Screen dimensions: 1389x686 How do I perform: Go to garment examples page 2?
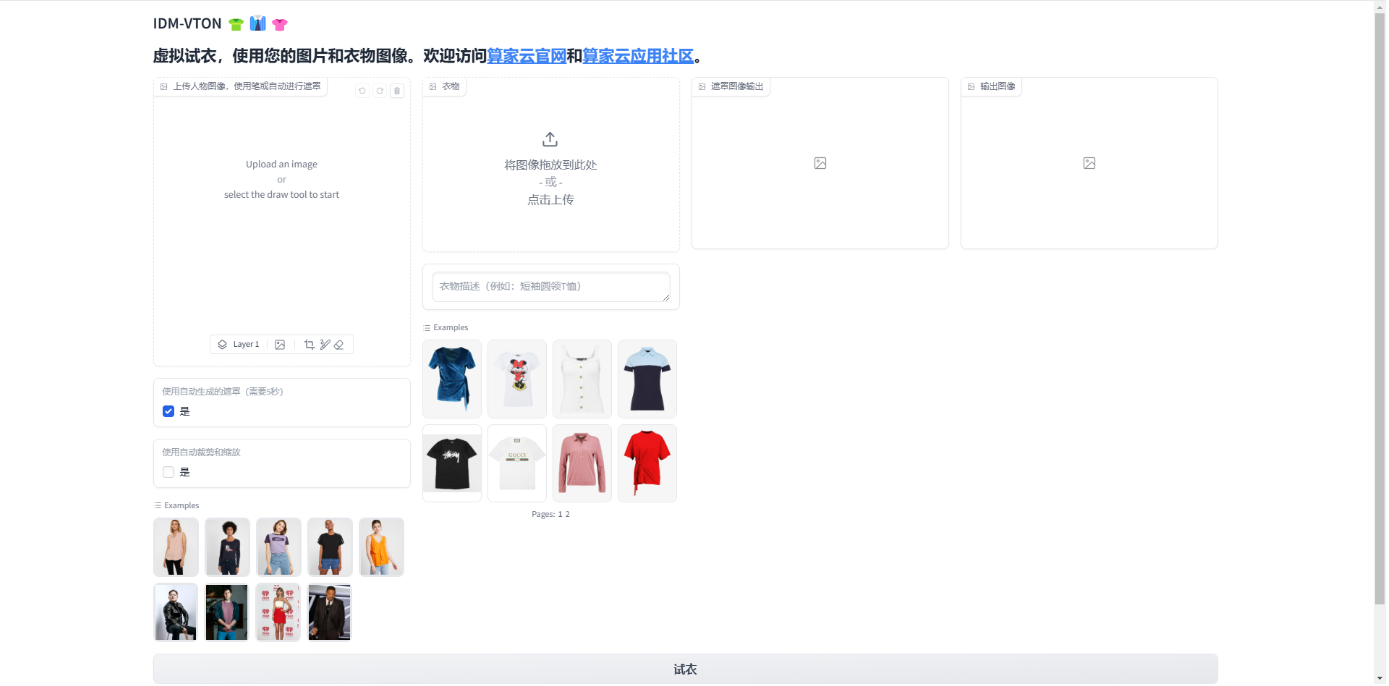[x=567, y=514]
